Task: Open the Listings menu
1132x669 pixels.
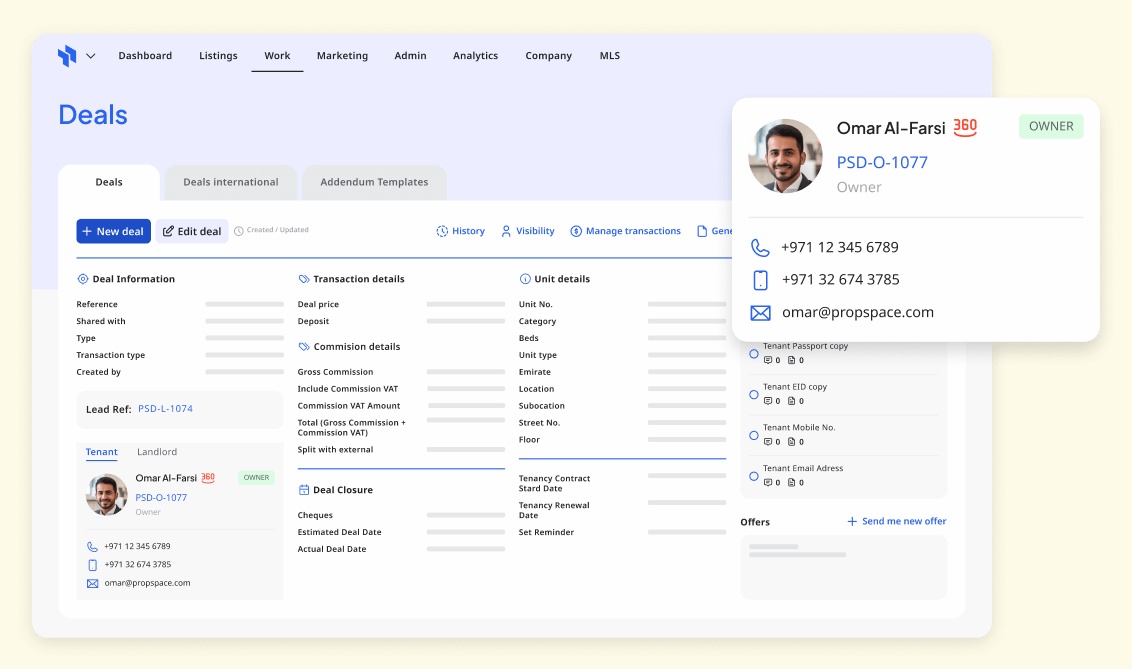Action: tap(218, 56)
